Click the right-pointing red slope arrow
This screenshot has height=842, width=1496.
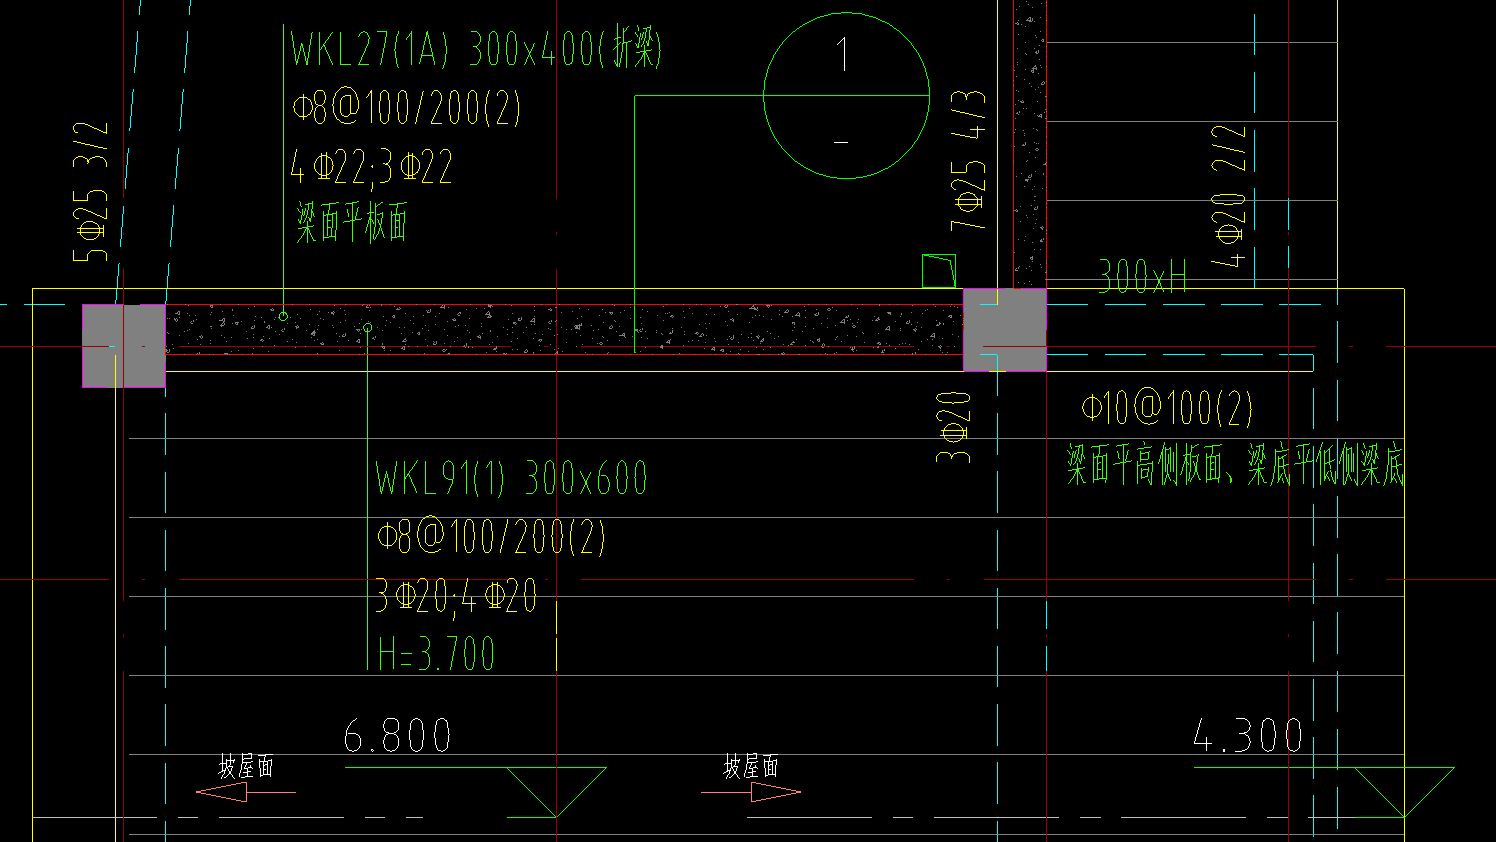pos(751,792)
